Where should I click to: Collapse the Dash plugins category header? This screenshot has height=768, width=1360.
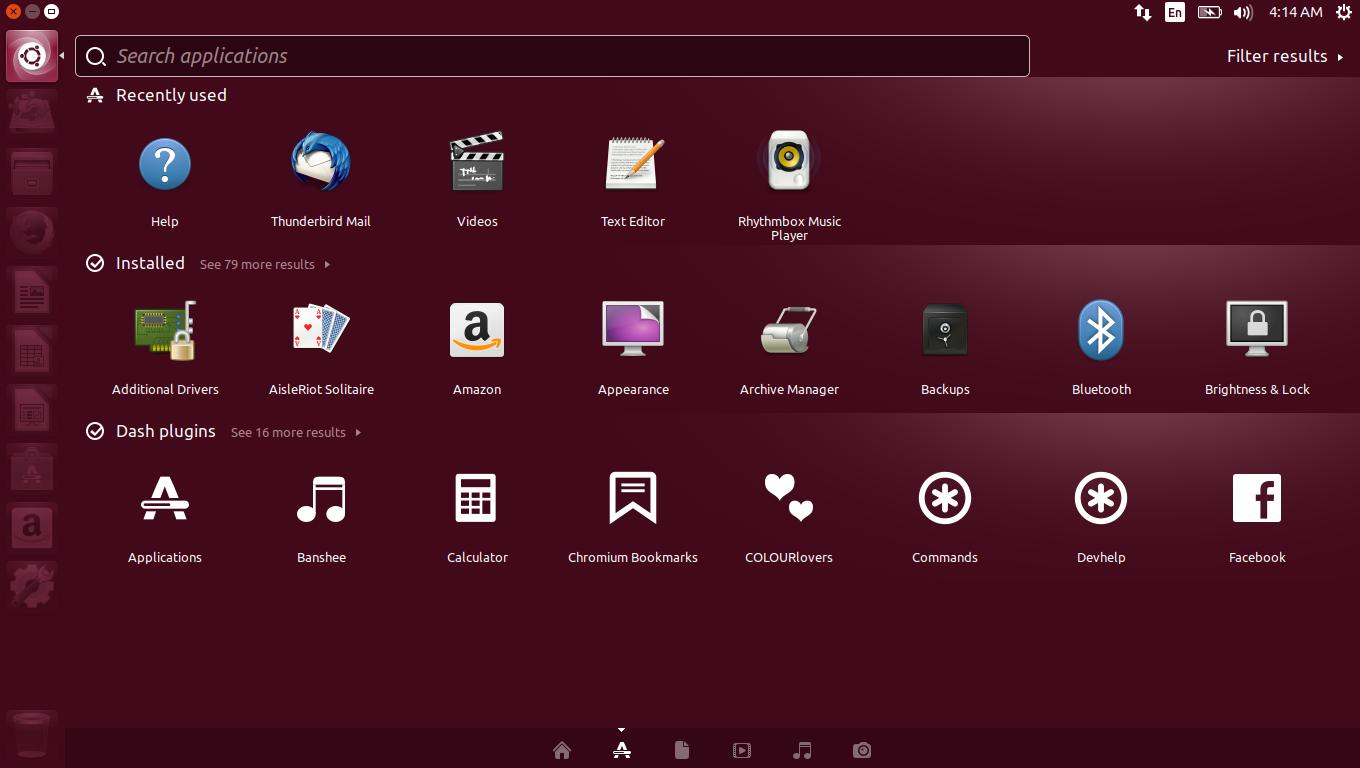pyautogui.click(x=151, y=431)
